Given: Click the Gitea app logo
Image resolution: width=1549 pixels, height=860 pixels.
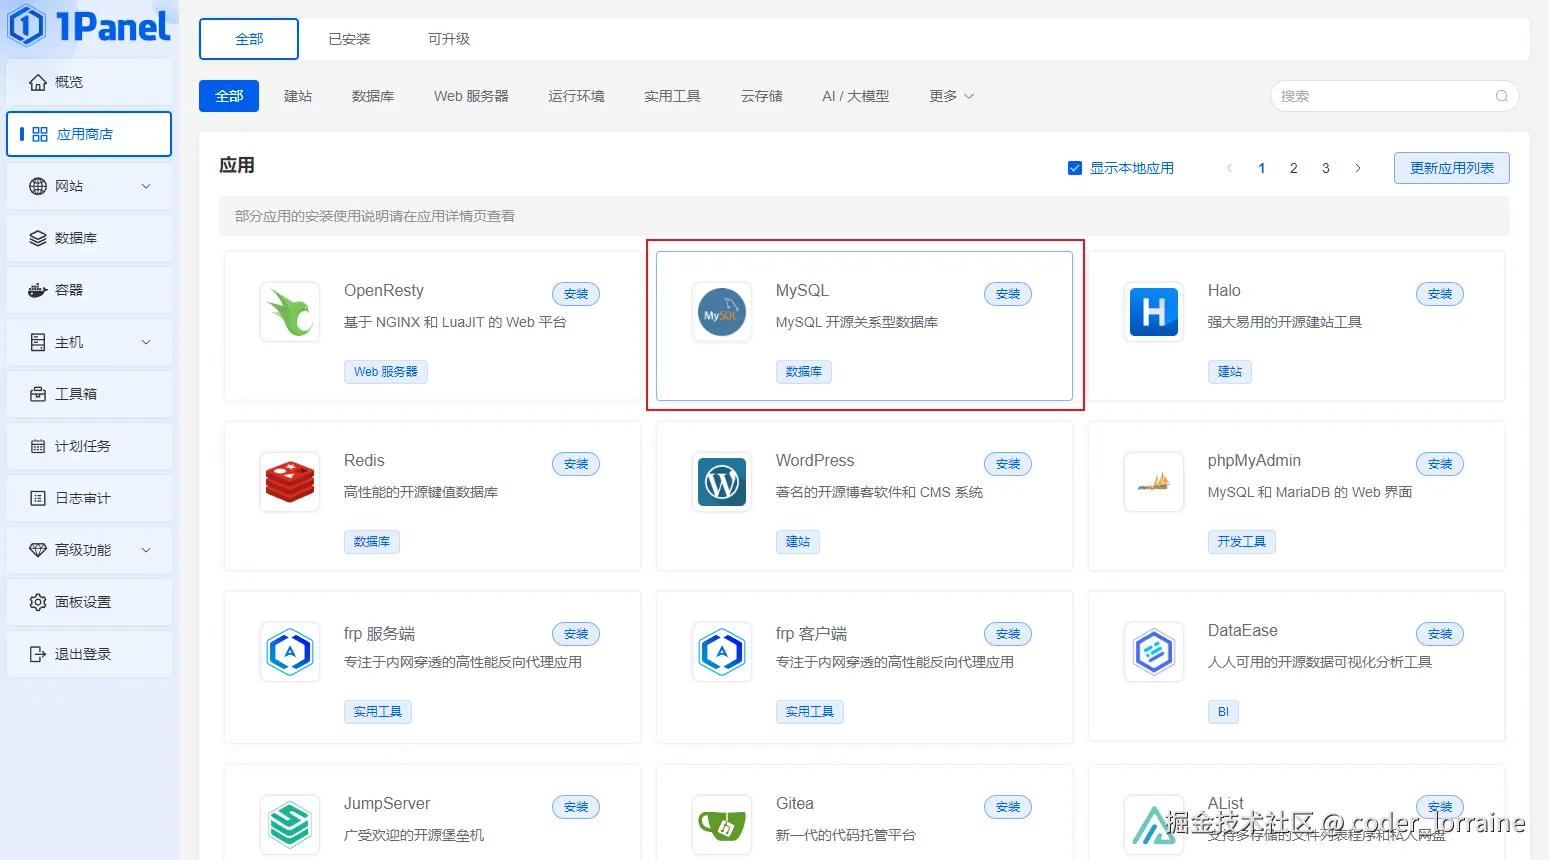Looking at the screenshot, I should tap(722, 825).
